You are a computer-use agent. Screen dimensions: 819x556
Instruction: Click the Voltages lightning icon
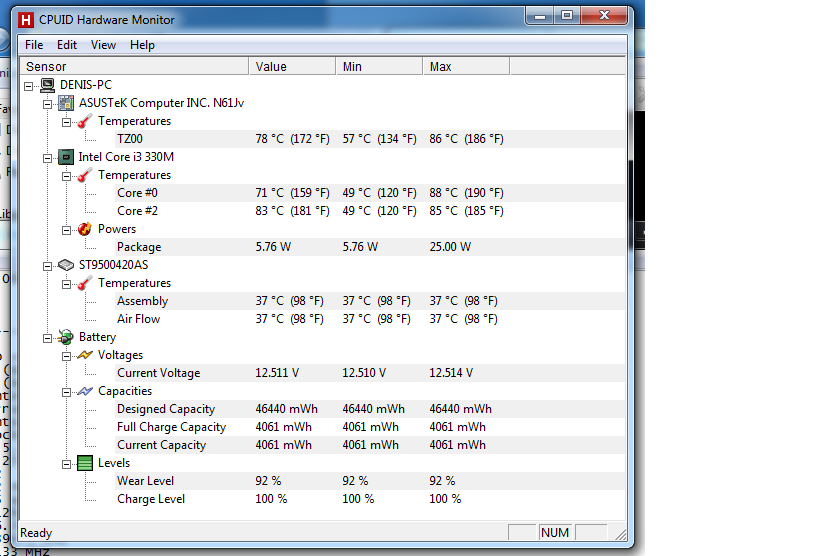click(85, 355)
